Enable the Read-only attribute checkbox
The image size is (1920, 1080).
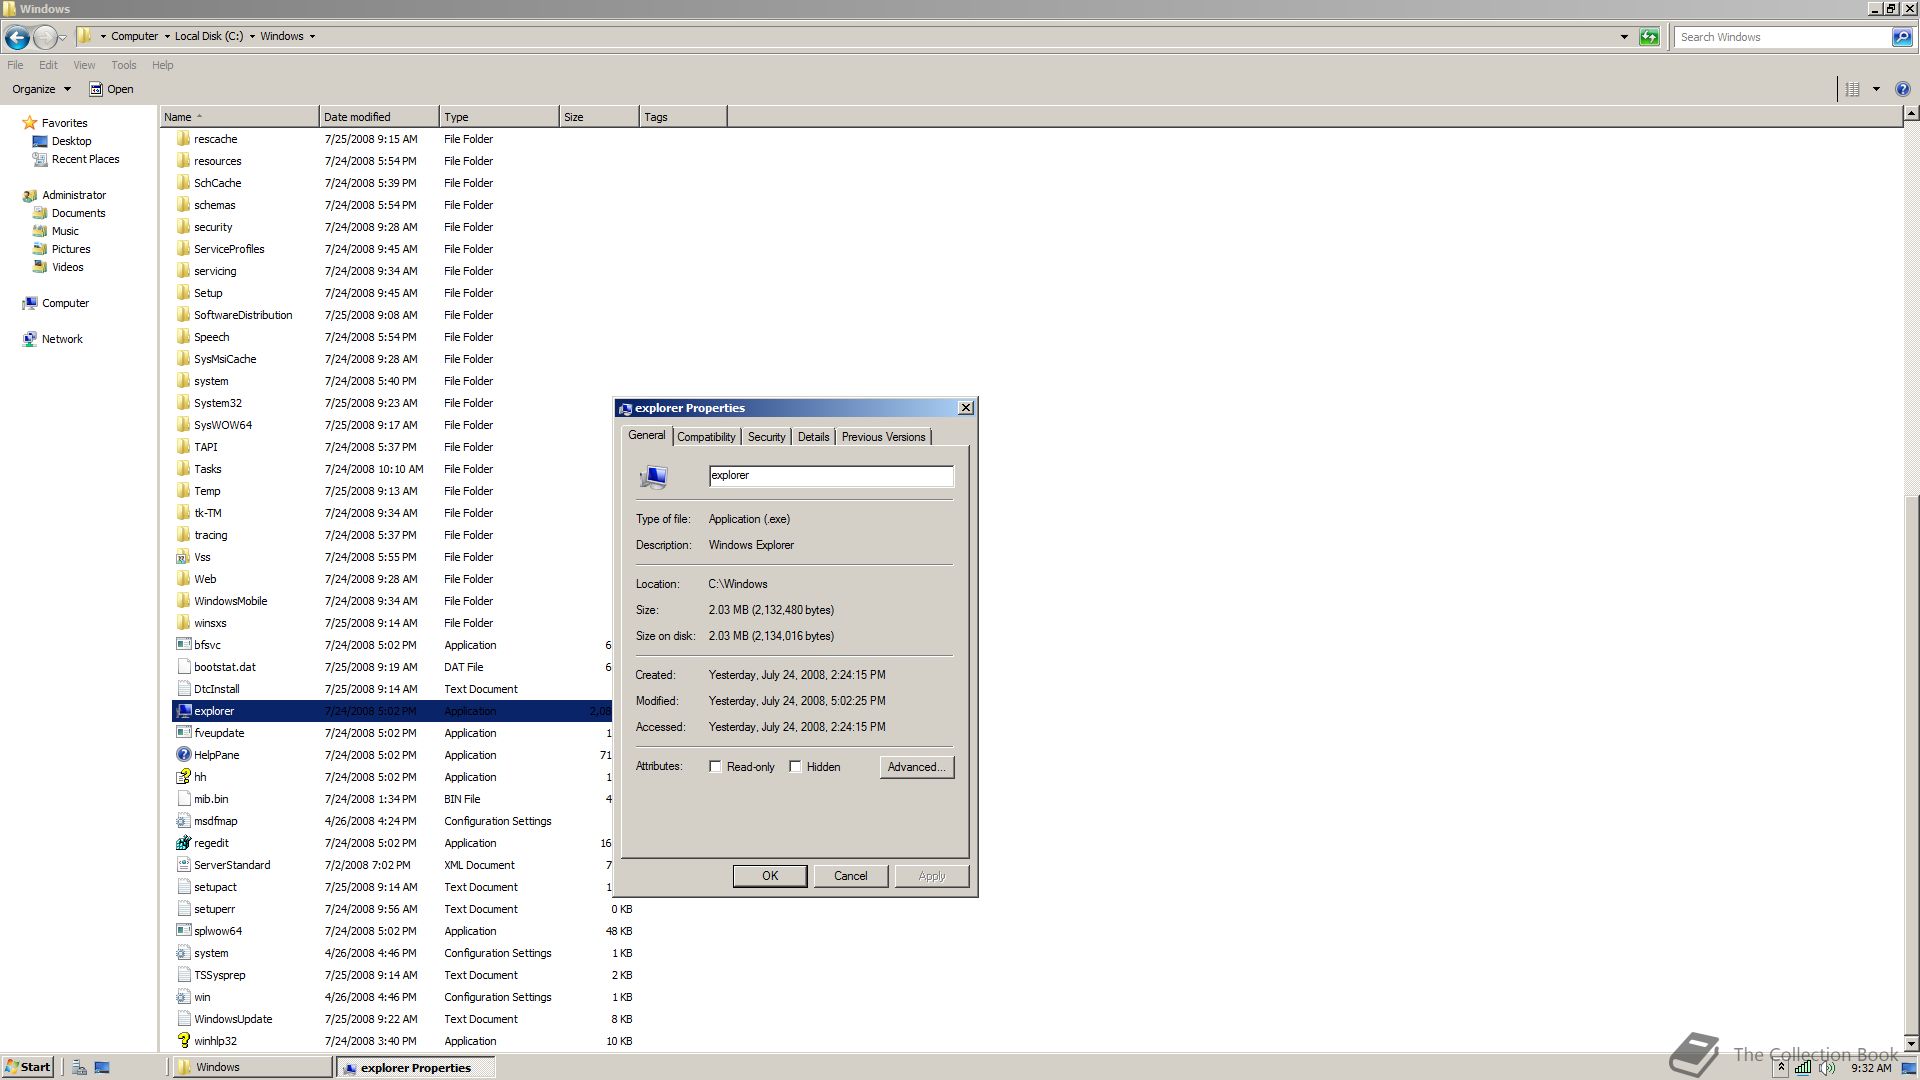click(x=715, y=767)
